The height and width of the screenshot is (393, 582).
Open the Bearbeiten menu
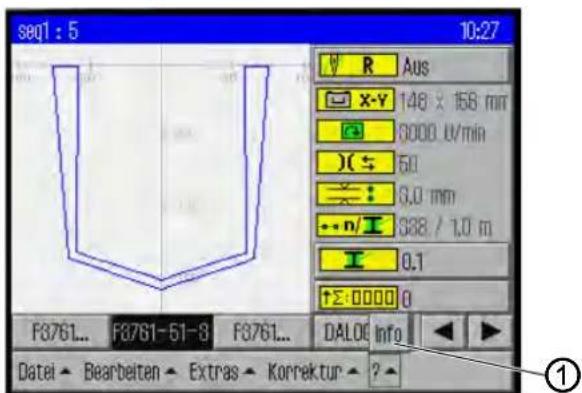(130, 371)
